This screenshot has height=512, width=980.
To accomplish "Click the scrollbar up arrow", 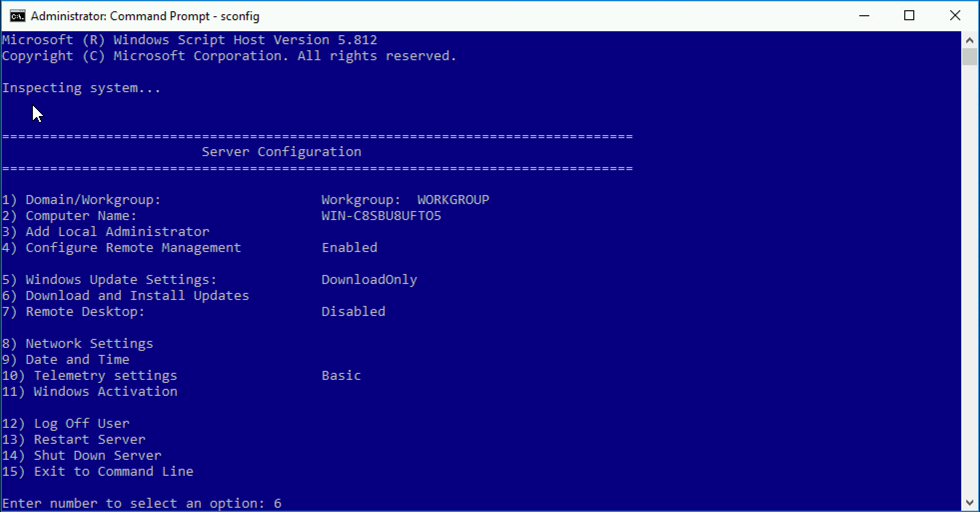I will 969,40.
